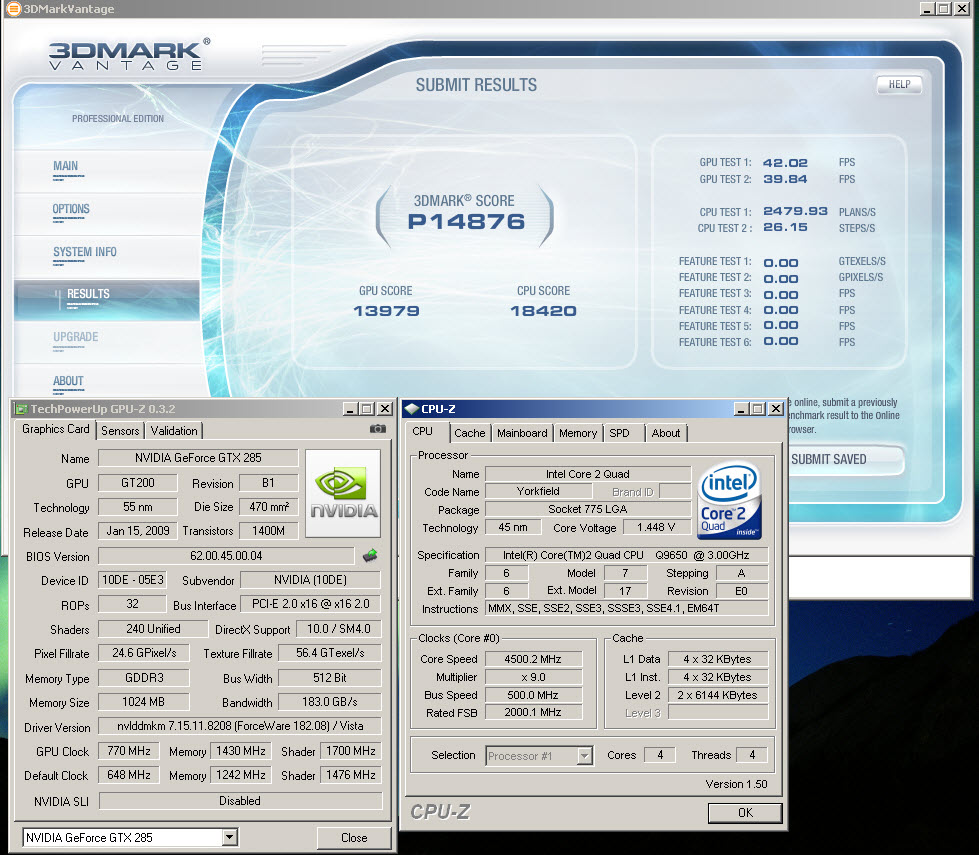979x855 pixels.
Task: Open OPTIONS in 3DMark sidebar
Action: point(71,209)
